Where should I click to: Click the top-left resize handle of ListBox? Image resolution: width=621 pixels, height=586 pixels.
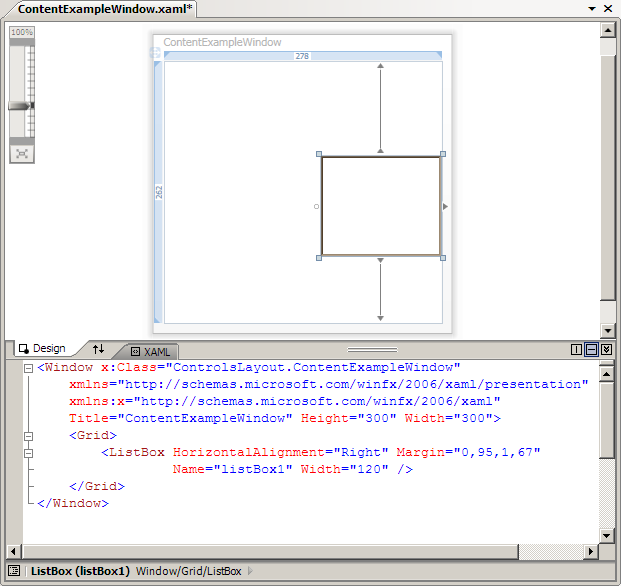pyautogui.click(x=319, y=154)
